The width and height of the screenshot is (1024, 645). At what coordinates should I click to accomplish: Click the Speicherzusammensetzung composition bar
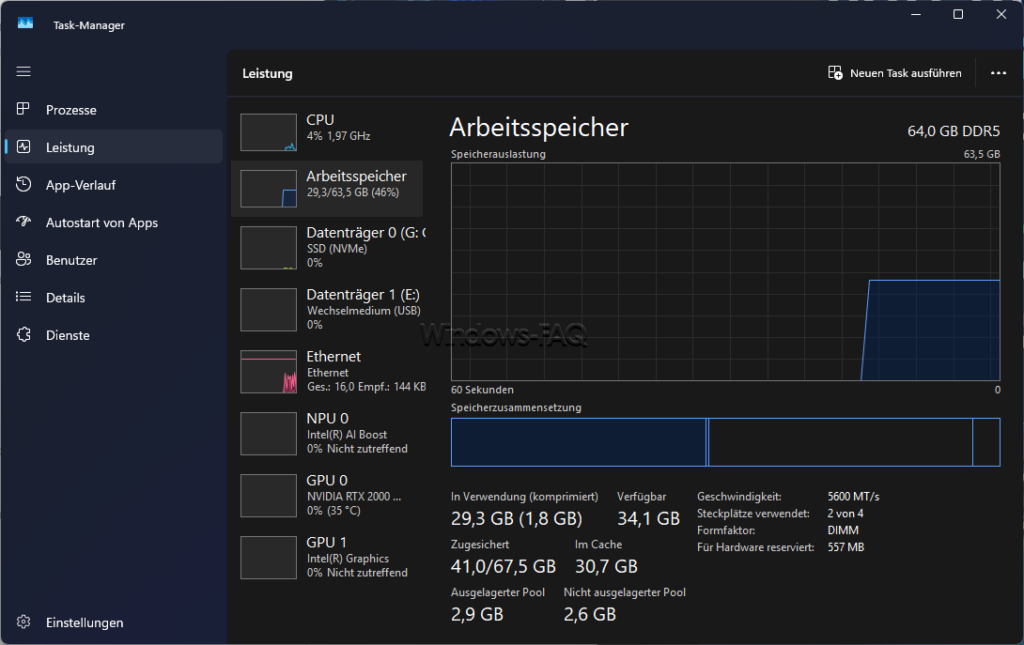click(x=726, y=442)
